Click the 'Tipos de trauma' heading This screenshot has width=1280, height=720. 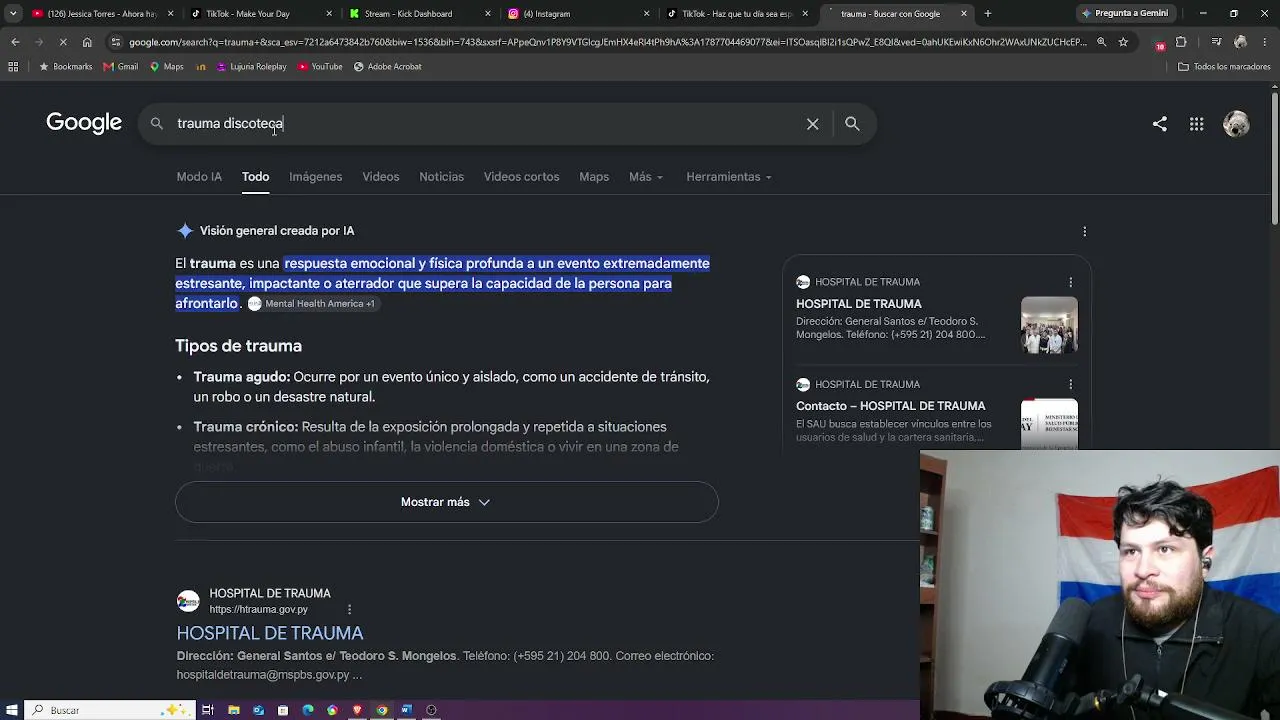[238, 346]
